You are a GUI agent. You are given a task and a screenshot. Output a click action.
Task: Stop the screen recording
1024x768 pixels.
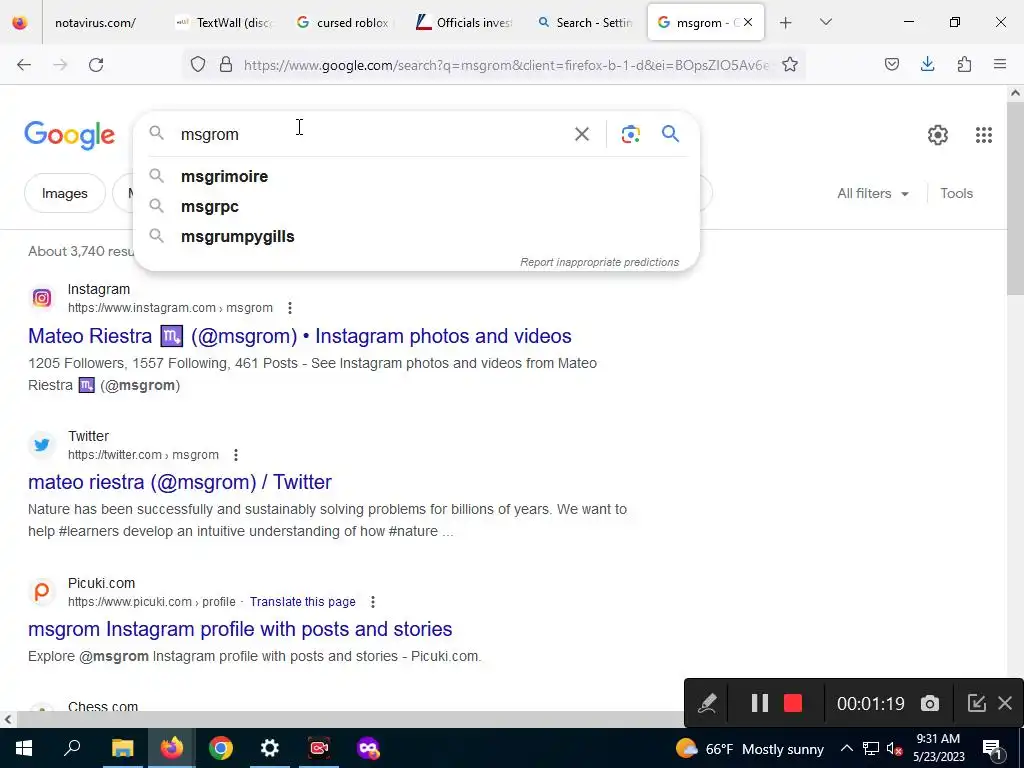793,703
